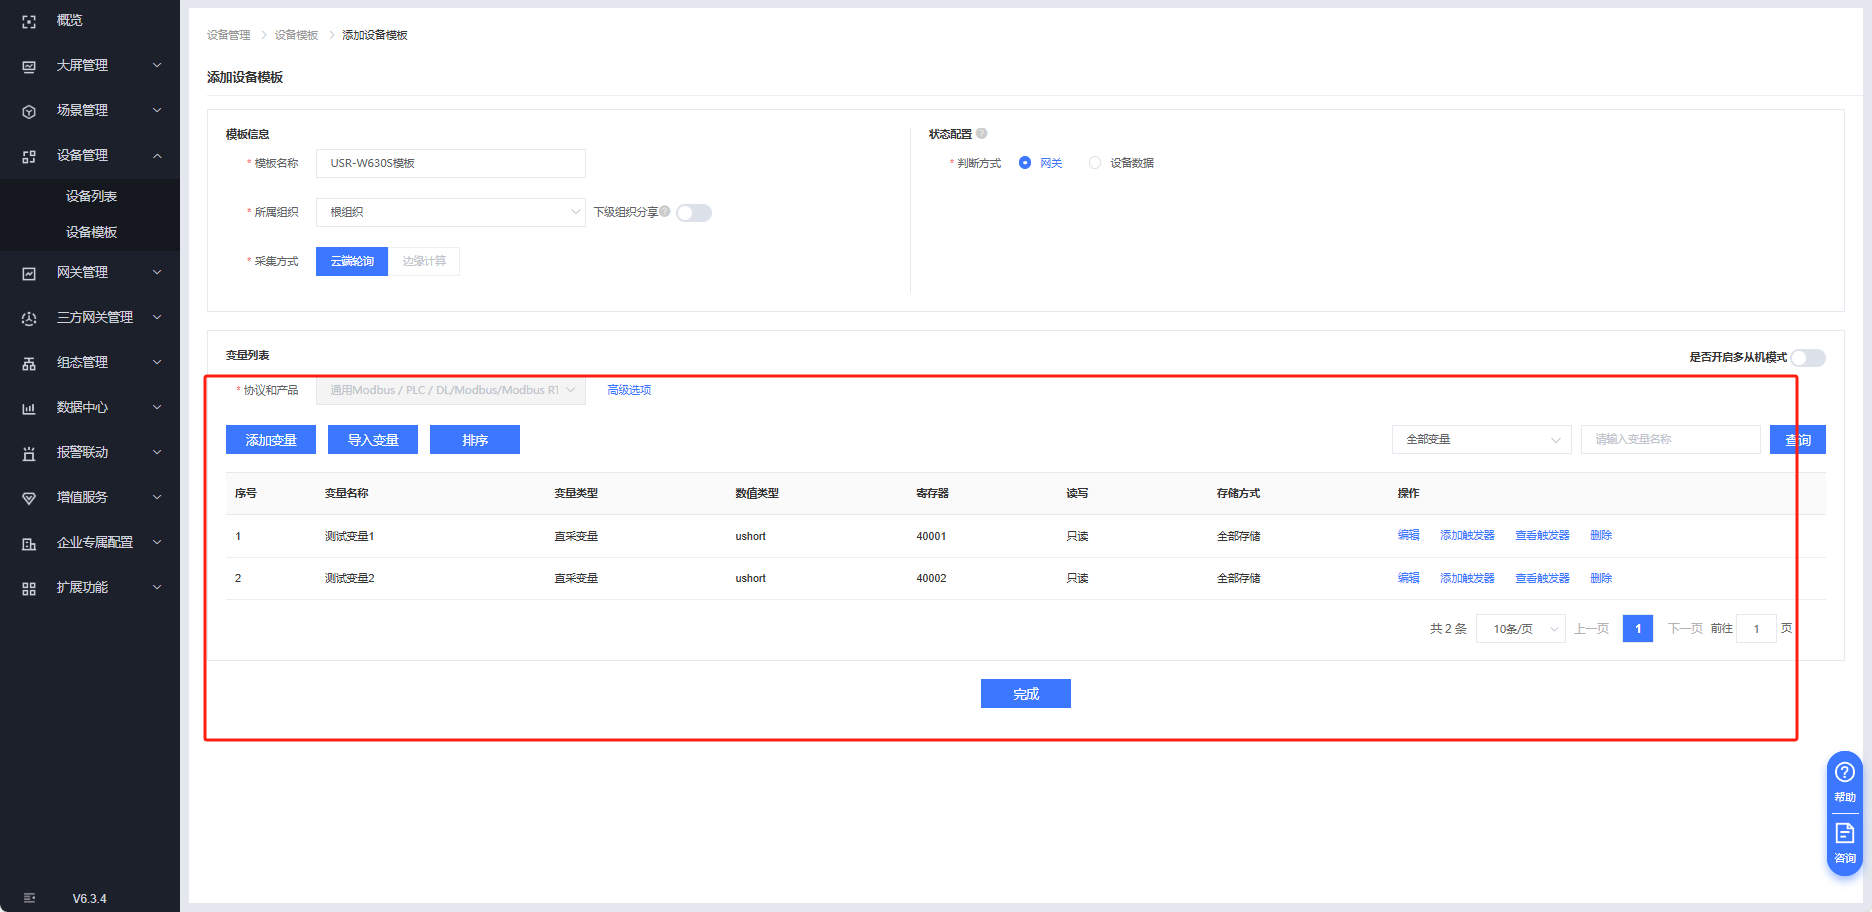Open the 咨询 consultation icon

[x=1844, y=834]
